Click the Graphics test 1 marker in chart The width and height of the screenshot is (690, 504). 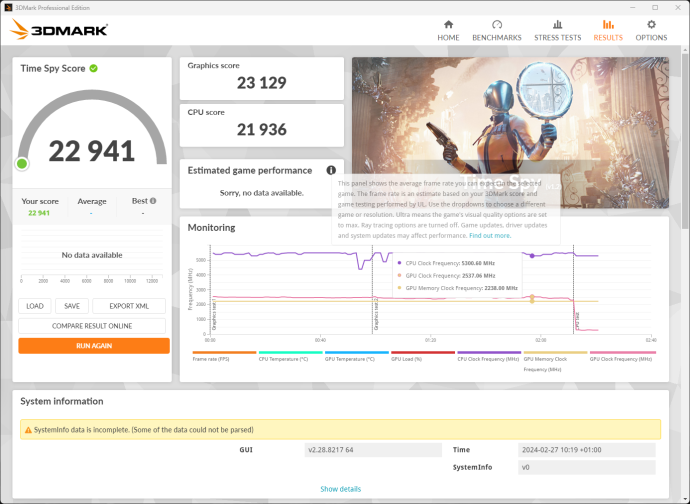point(214,316)
